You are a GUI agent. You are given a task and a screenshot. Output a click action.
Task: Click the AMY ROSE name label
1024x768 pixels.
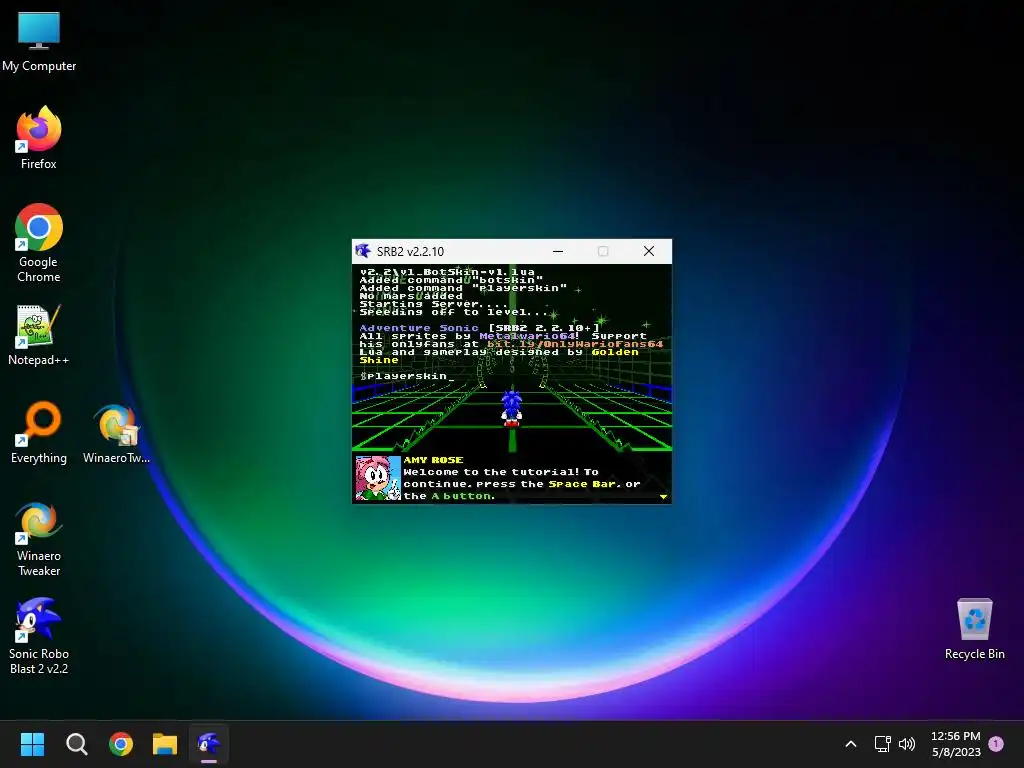coord(434,460)
